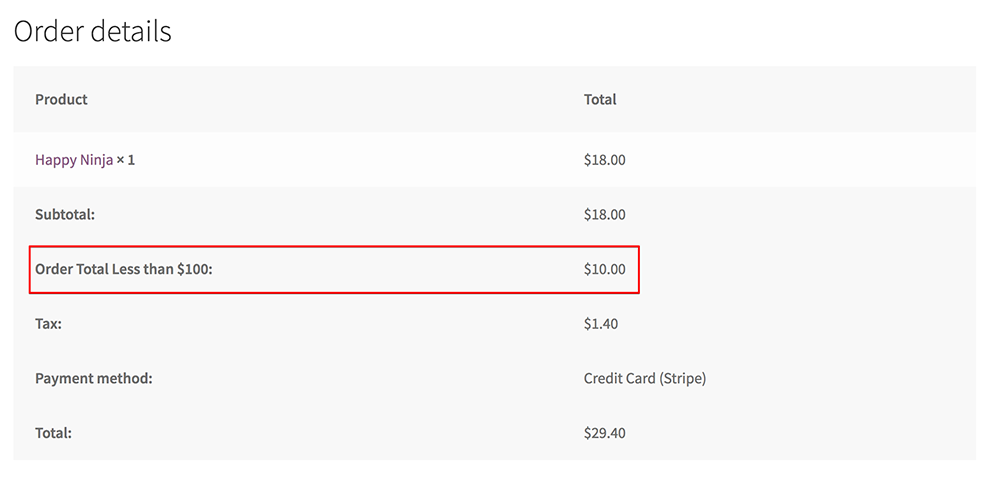This screenshot has height=485, width=1000.
Task: Click the $1.40 tax amount
Action: [x=600, y=324]
